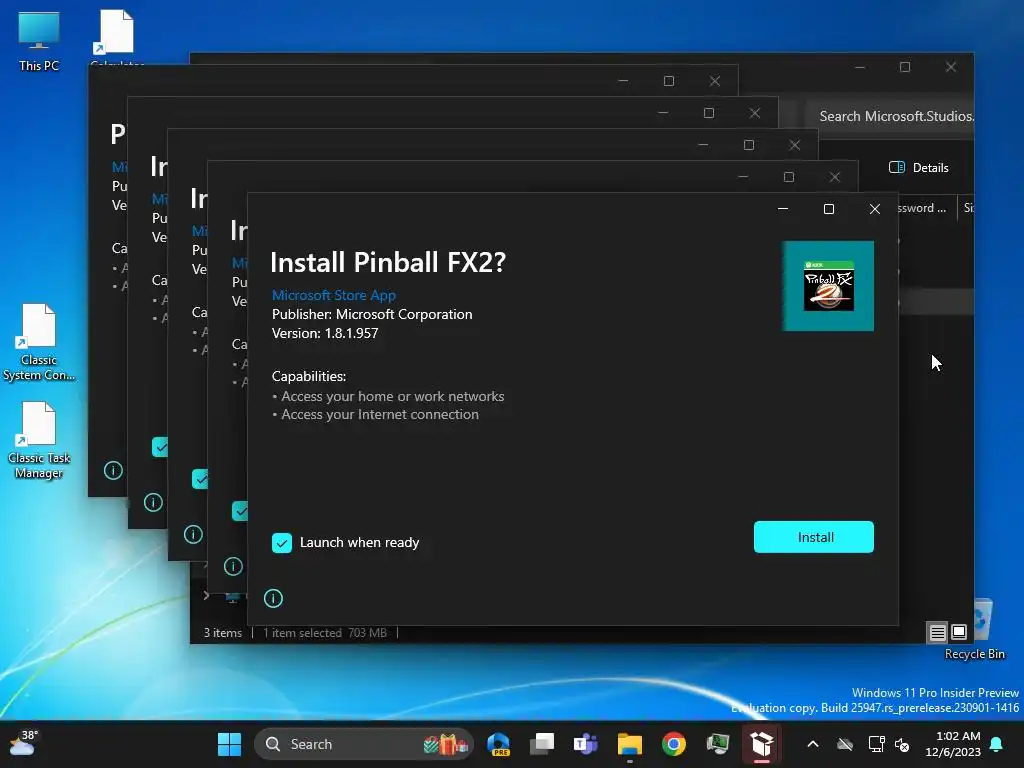Open the monitor app icon beside Chrome on taskbar
Image resolution: width=1024 pixels, height=768 pixels.
pyautogui.click(x=718, y=744)
